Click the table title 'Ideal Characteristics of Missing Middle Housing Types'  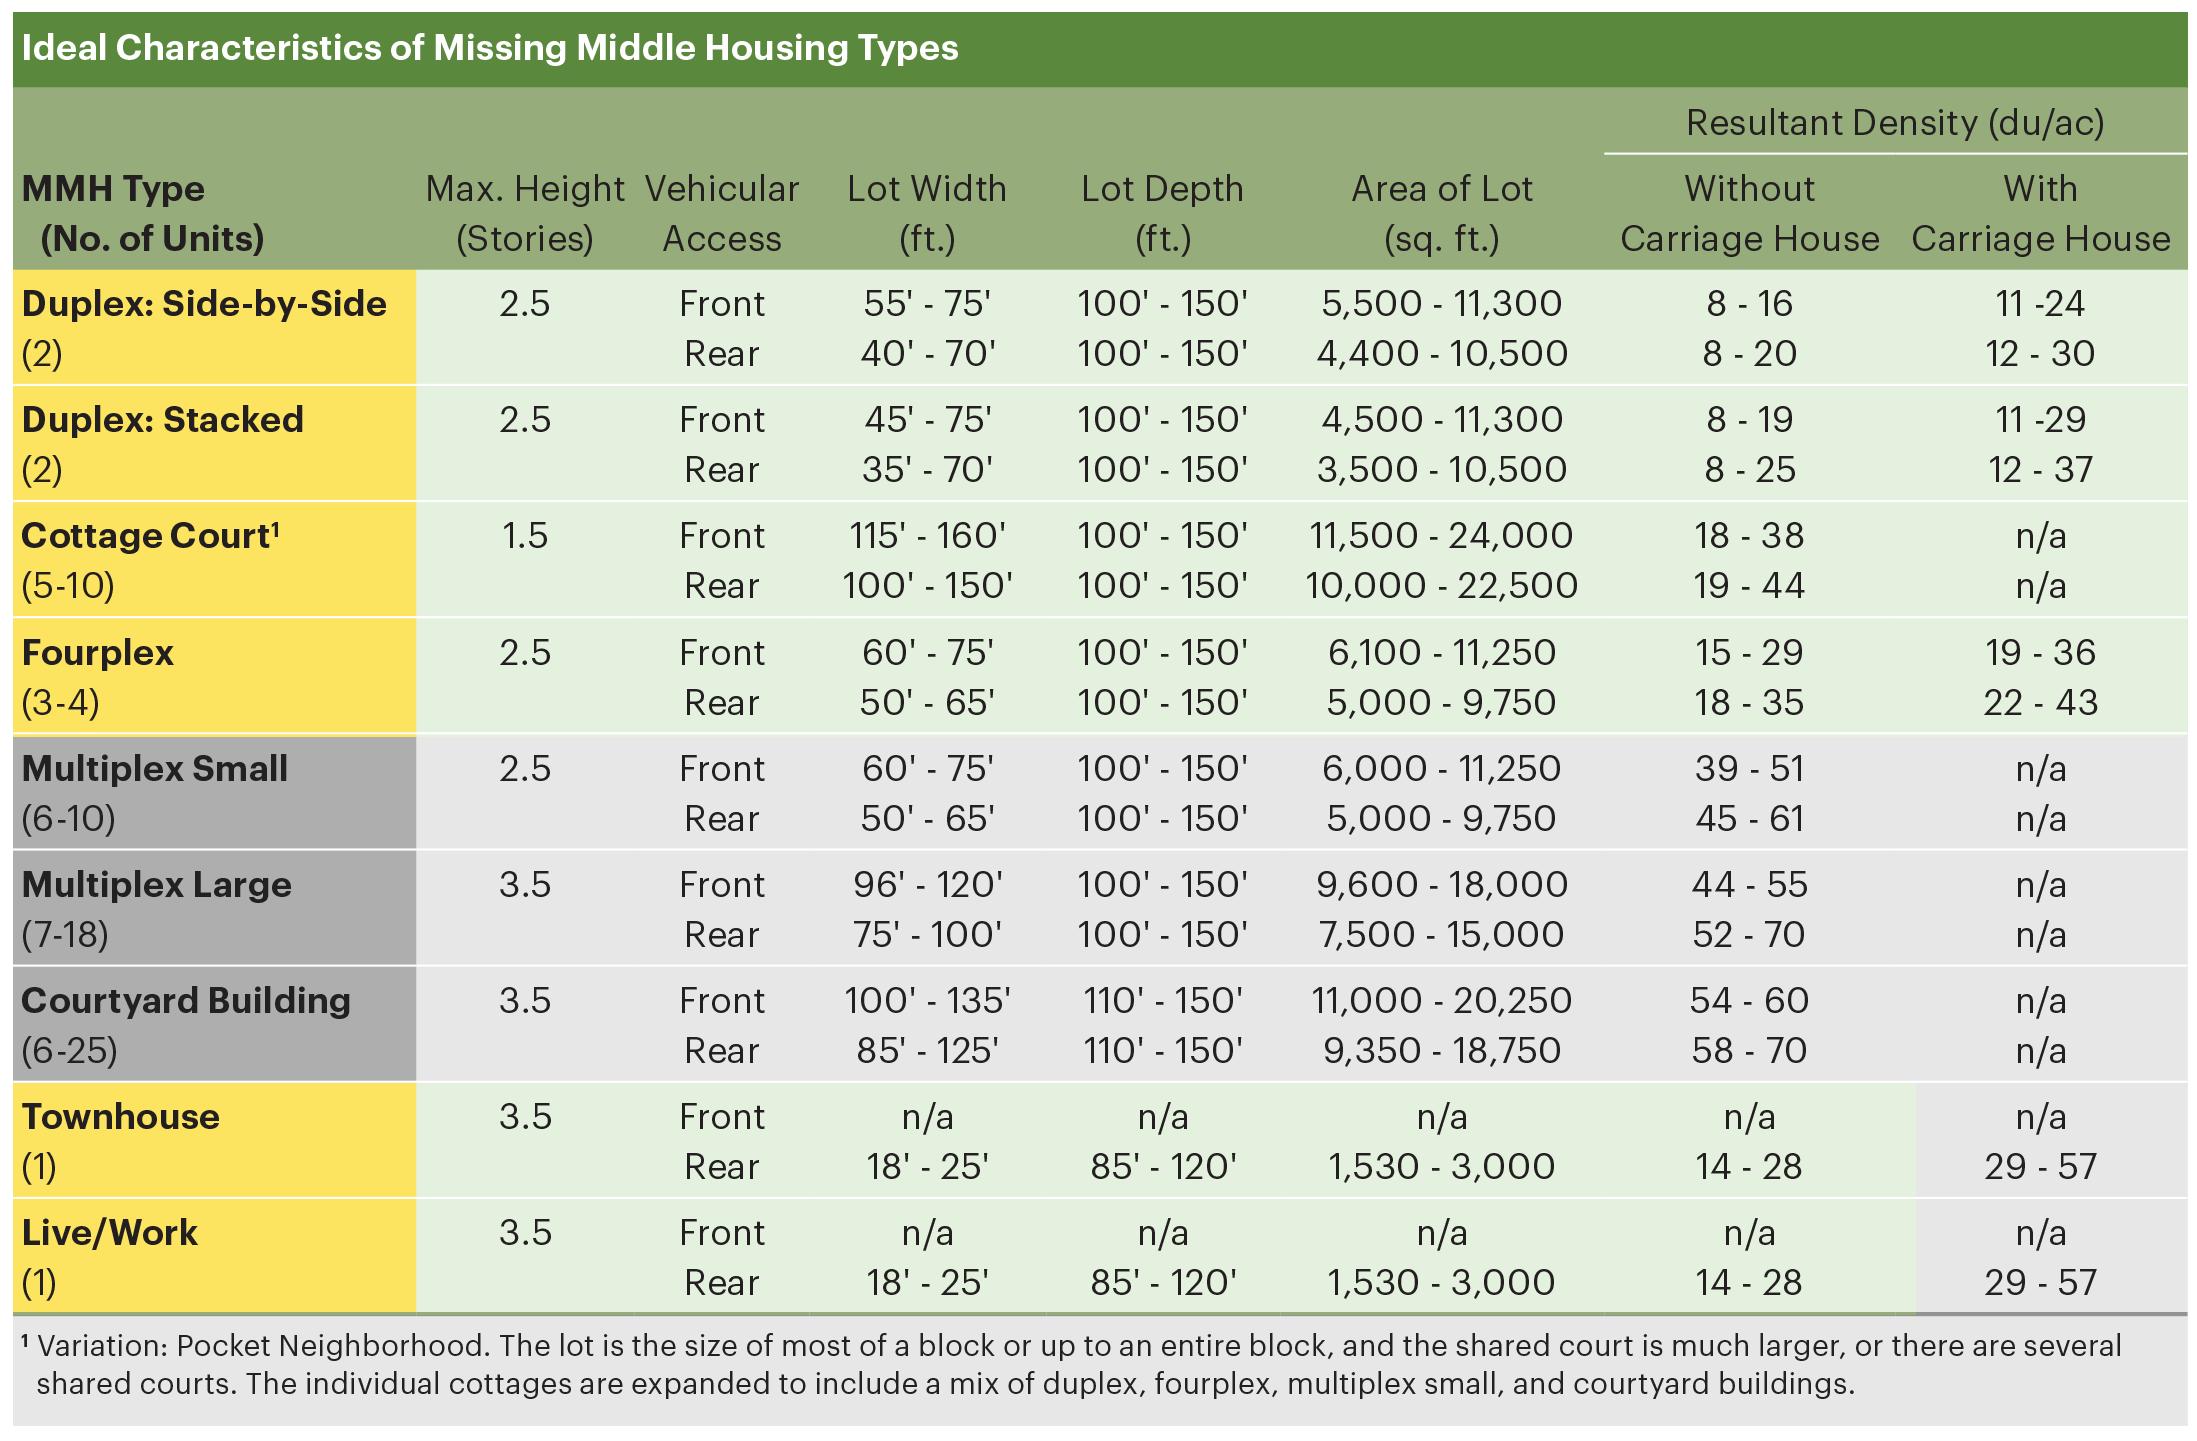490,48
